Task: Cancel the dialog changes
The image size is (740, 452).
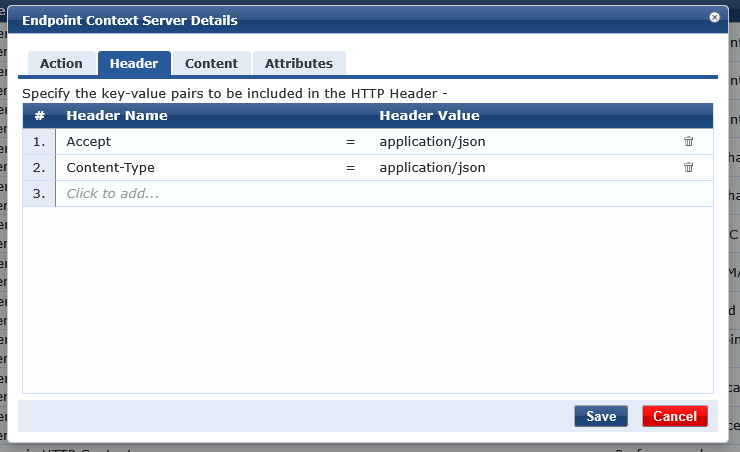Action: pos(674,416)
